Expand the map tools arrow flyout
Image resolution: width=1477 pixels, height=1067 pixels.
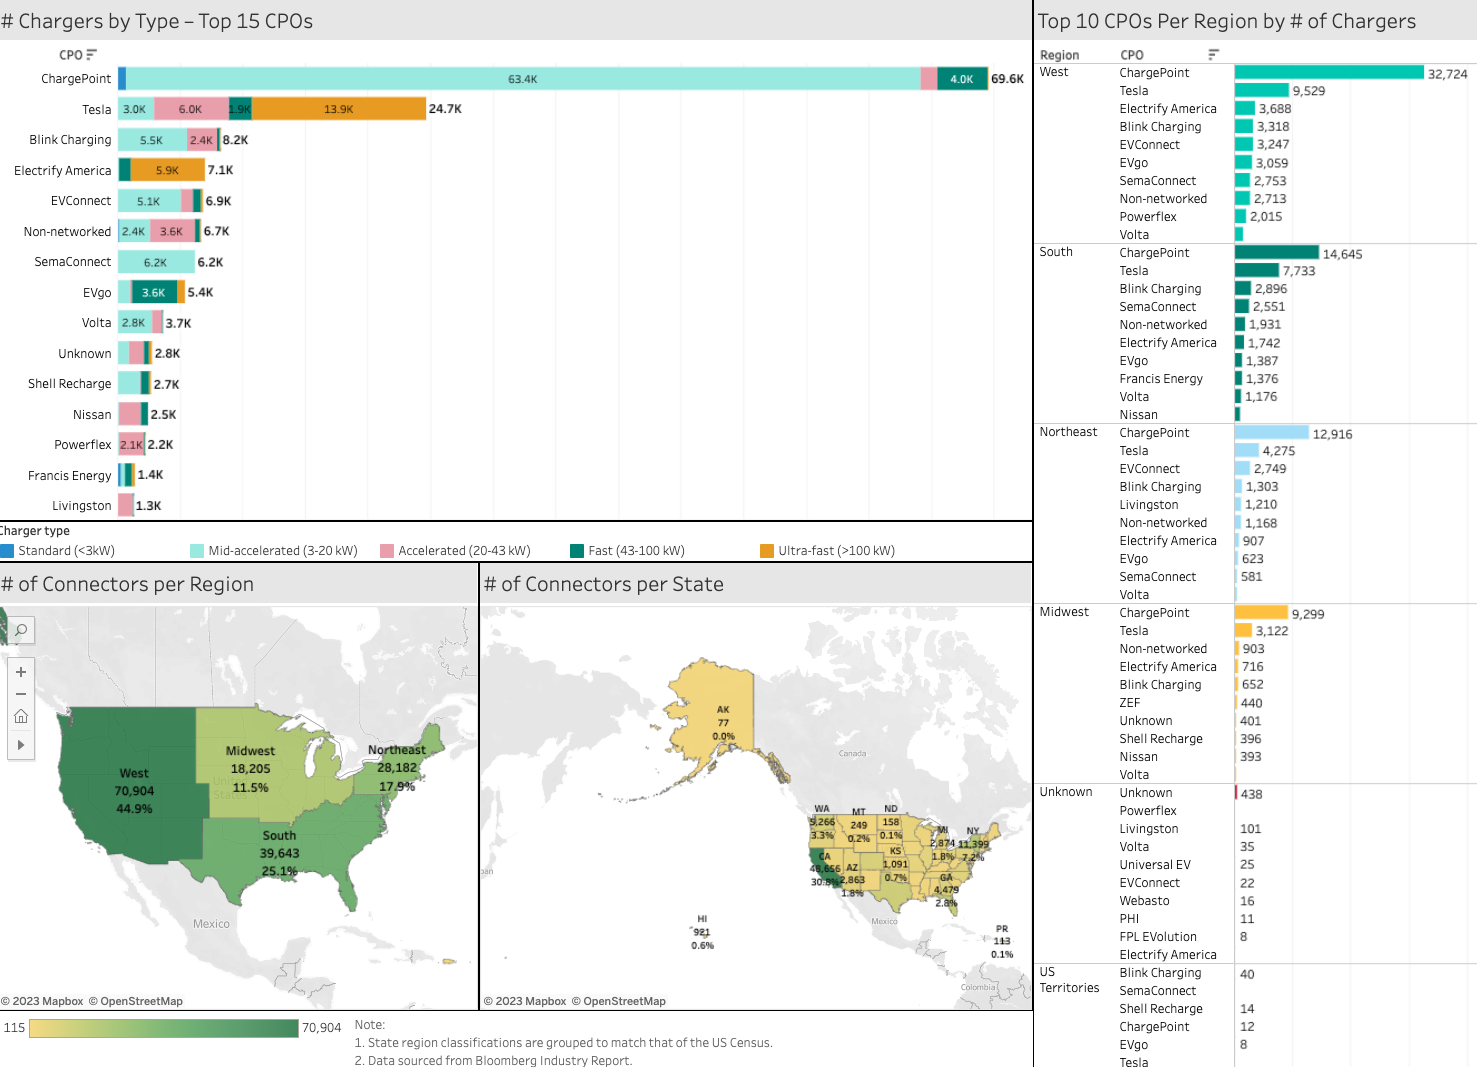tap(20, 745)
